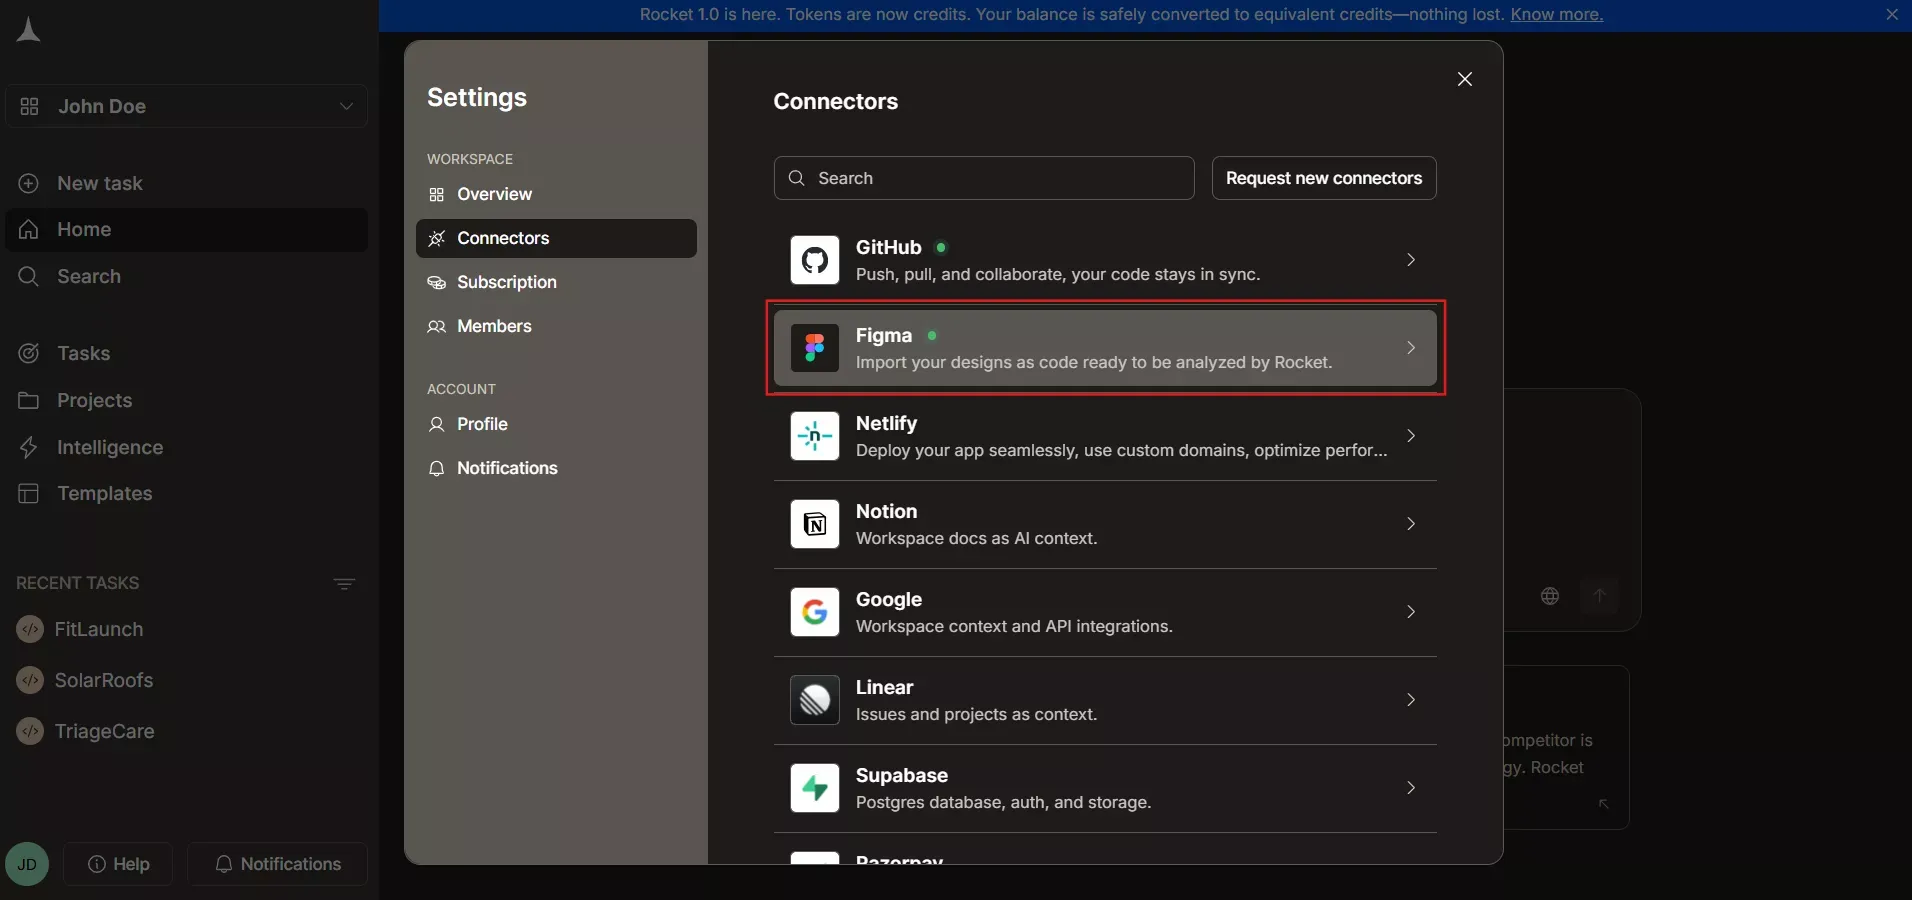Viewport: 1912px width, 900px height.
Task: Click Request new connectors button
Action: pos(1324,178)
